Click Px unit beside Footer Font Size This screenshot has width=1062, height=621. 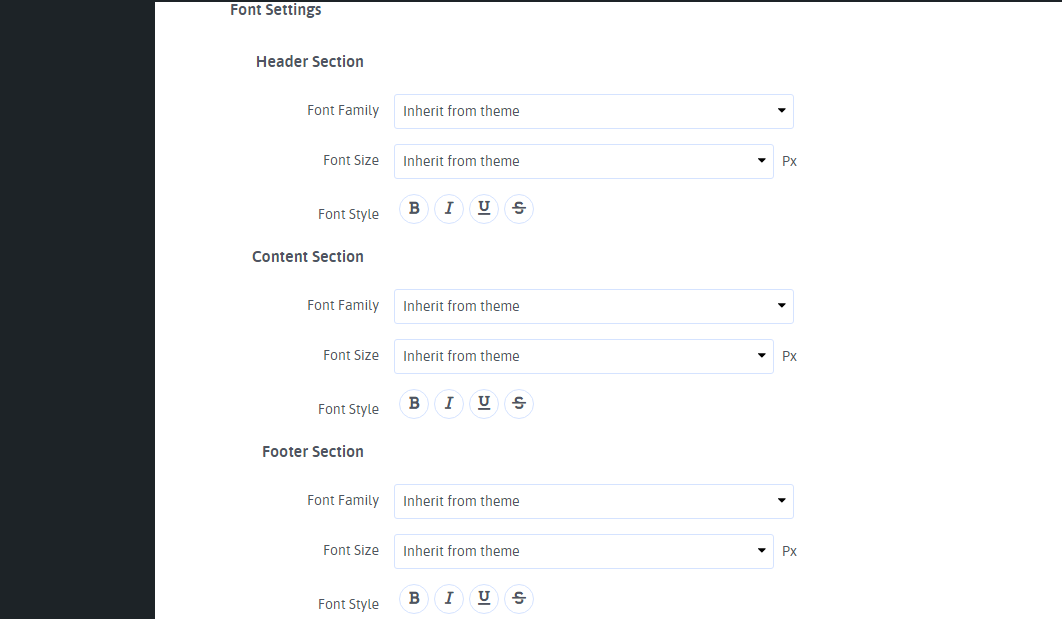coord(790,551)
